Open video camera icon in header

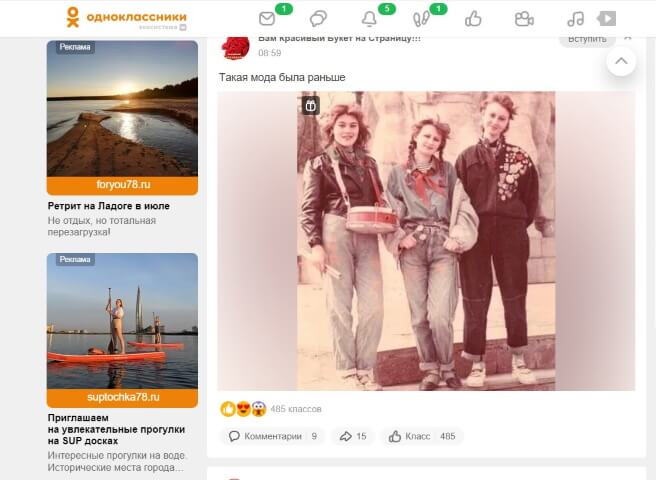point(524,19)
